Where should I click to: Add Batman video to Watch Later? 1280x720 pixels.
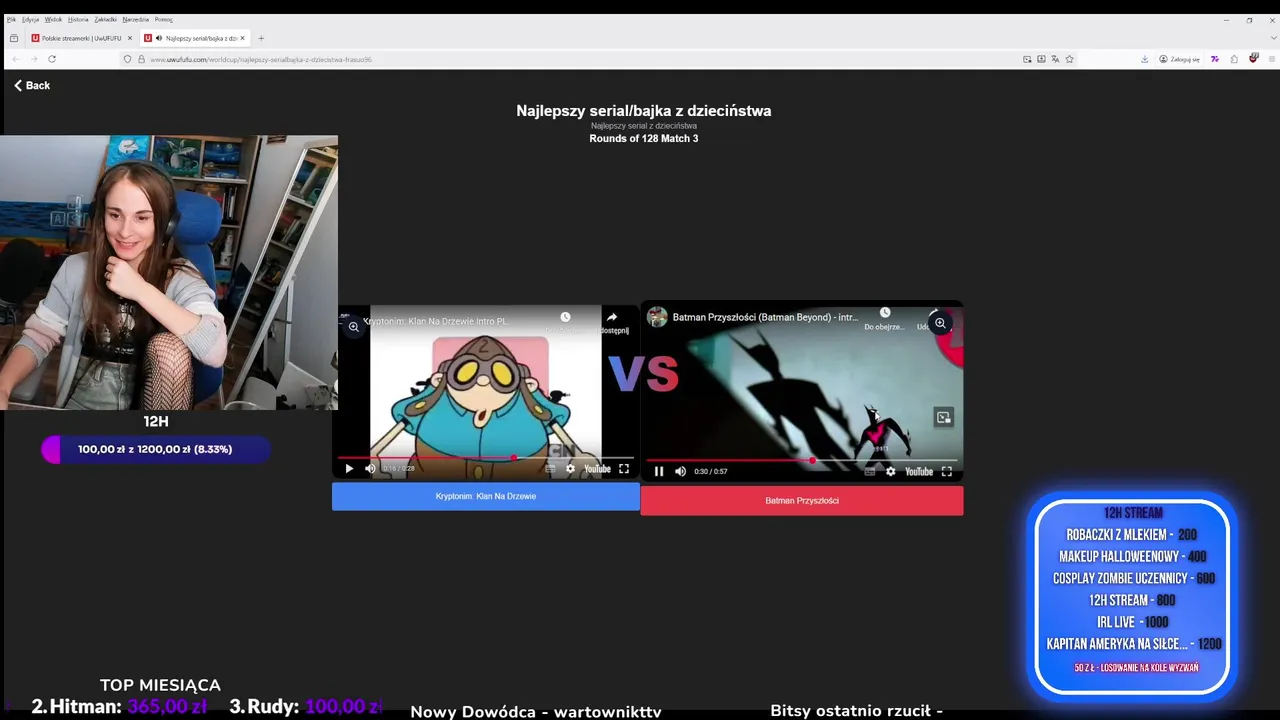pyautogui.click(x=885, y=313)
